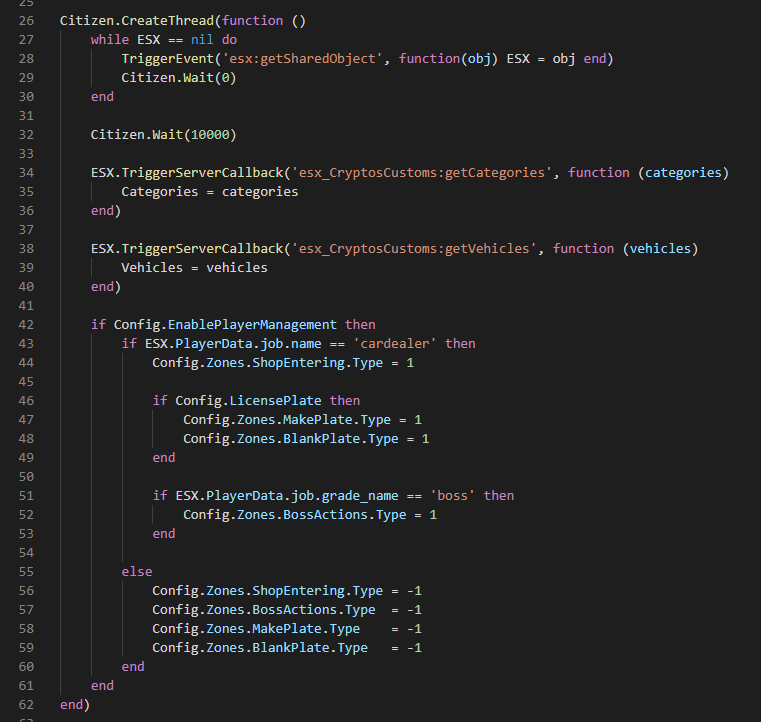Place cursor on the 'while' keyword
This screenshot has height=722, width=761.
point(110,40)
